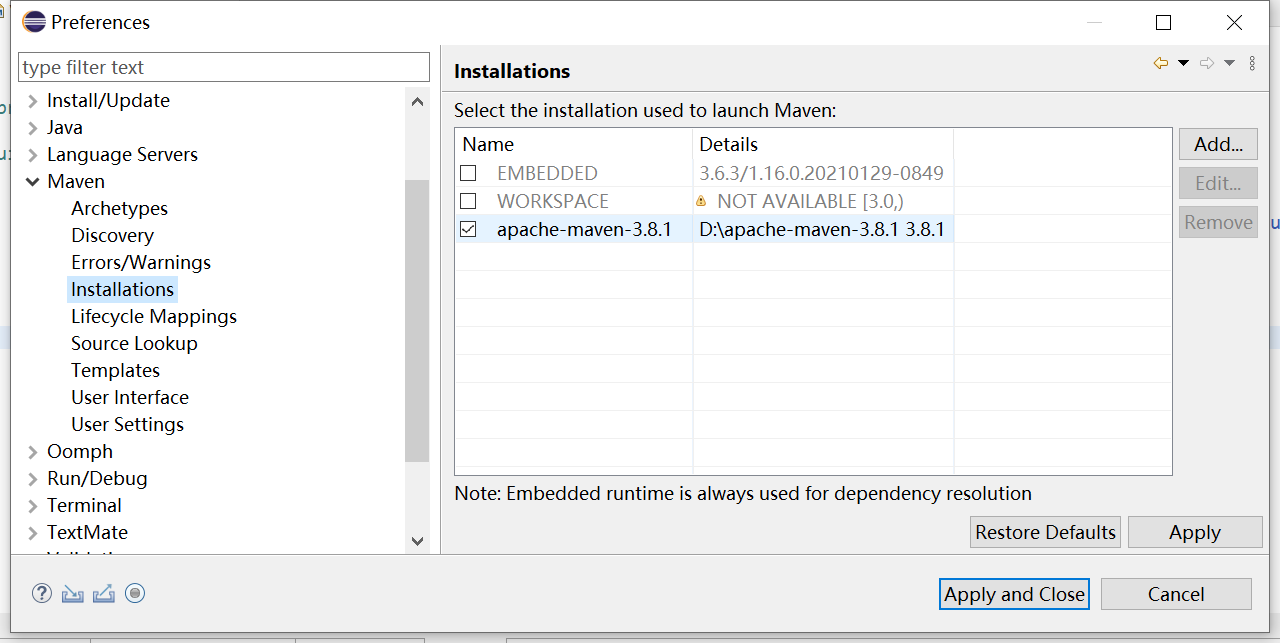Open the three-dot view menu icon
The width and height of the screenshot is (1280, 643).
(1252, 63)
